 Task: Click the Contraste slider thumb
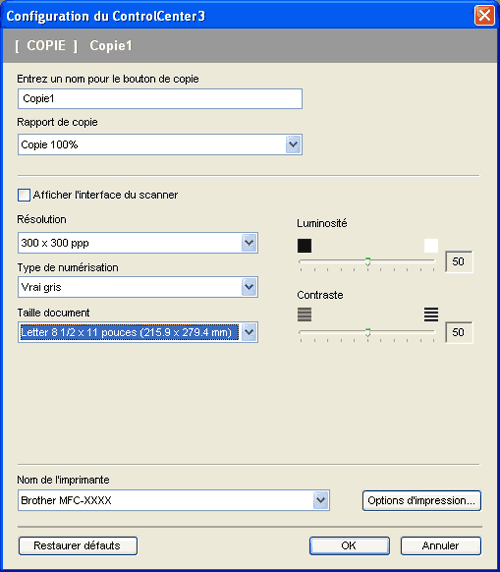[x=368, y=332]
